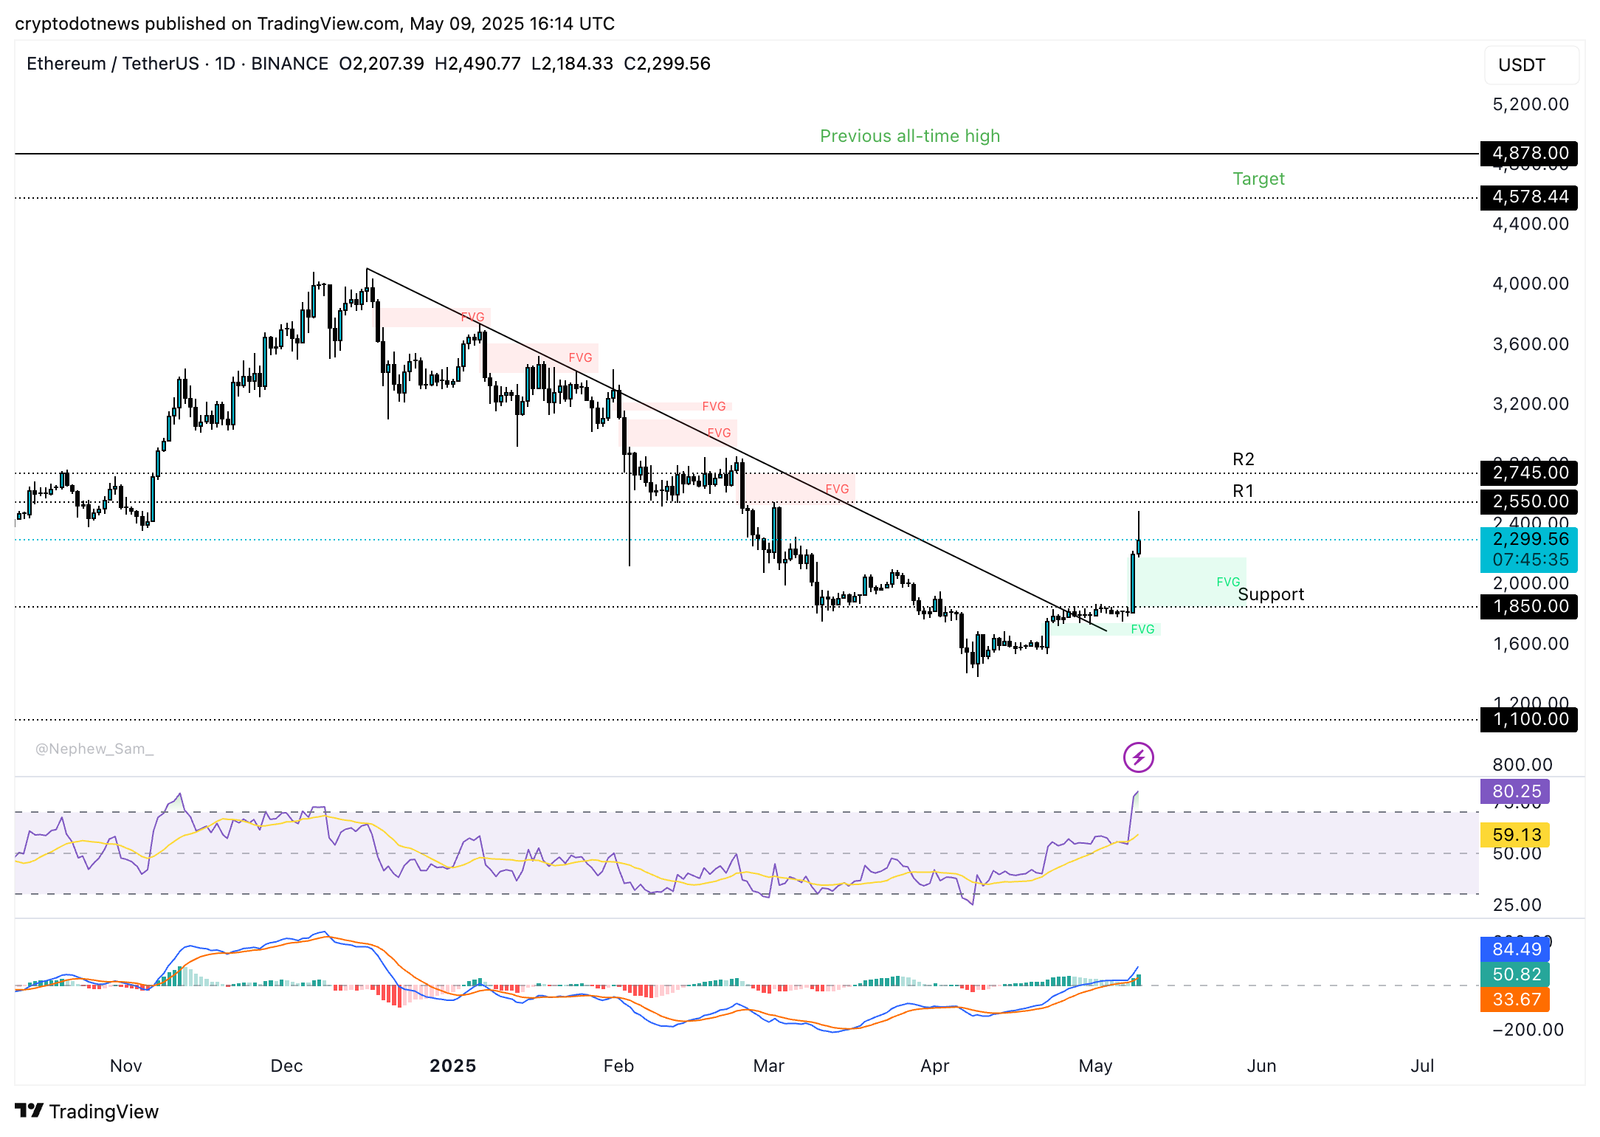Select the R2 resistance price tag 2,745.00
1600x1137 pixels.
point(1527,472)
